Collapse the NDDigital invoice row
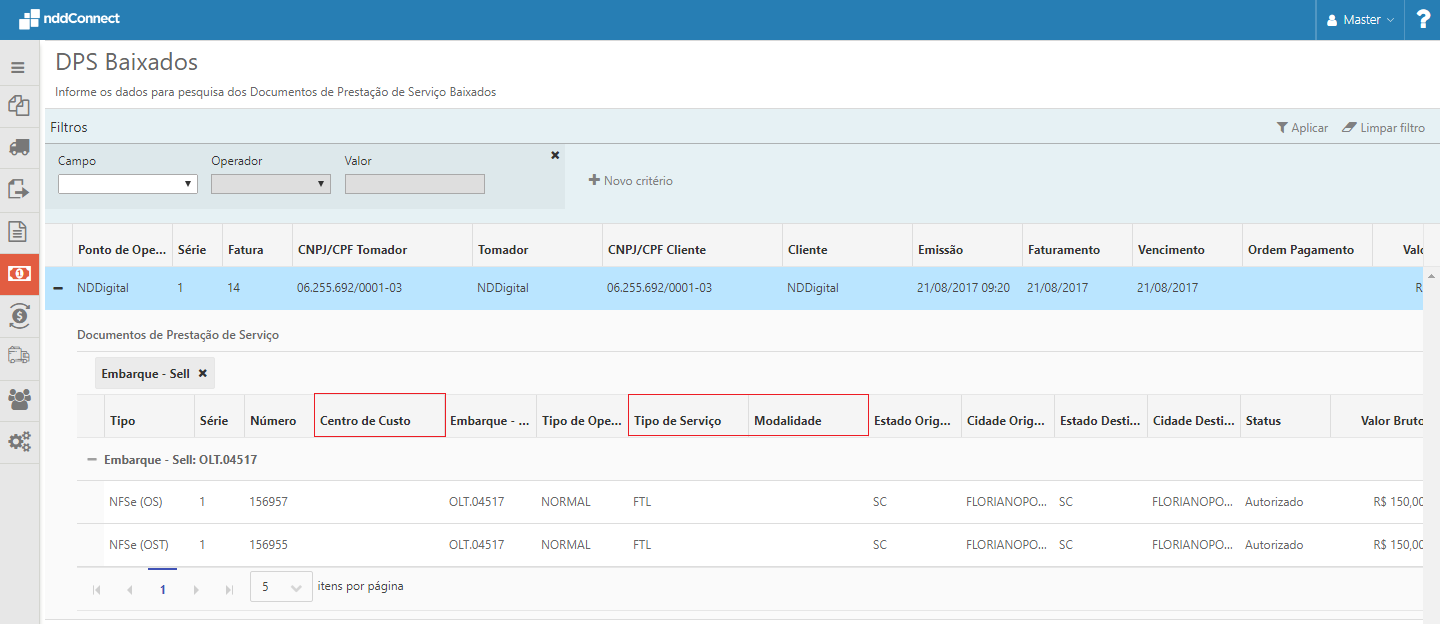 coord(58,288)
